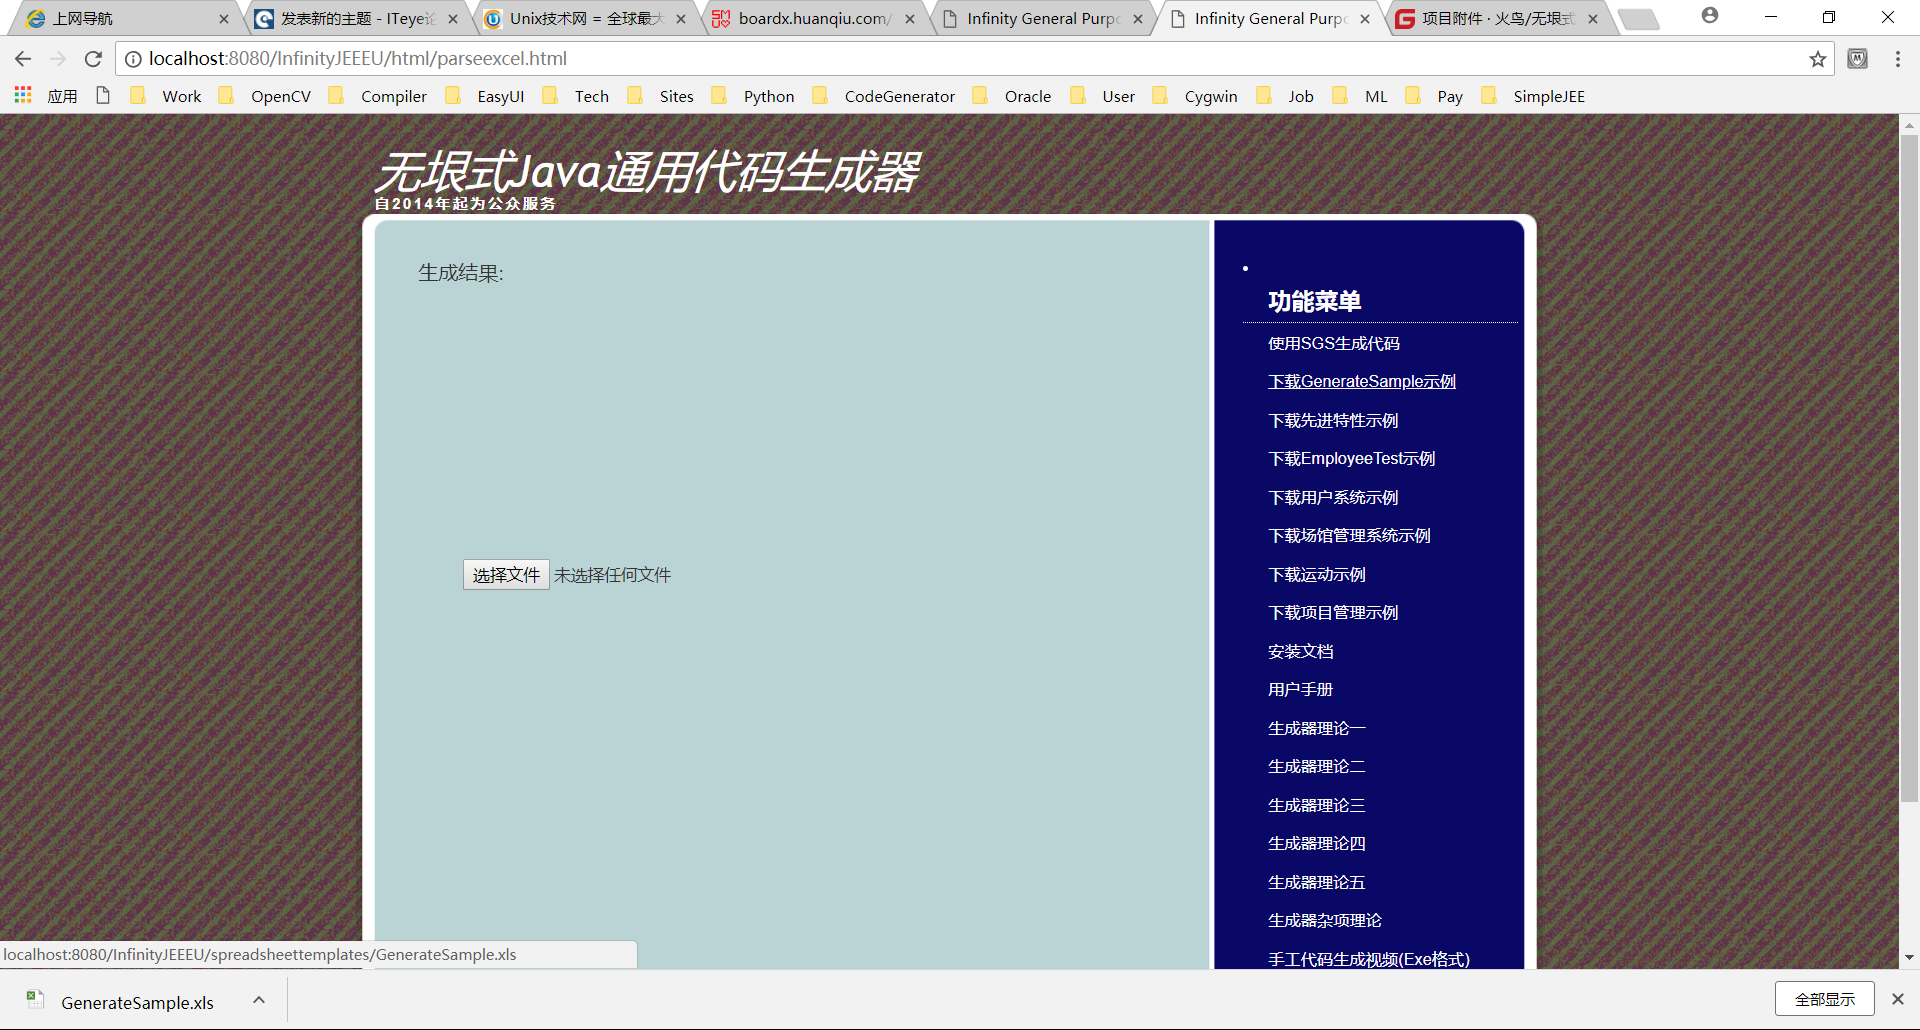The image size is (1920, 1030).
Task: Bookmark this page with the star icon
Action: (x=1817, y=59)
